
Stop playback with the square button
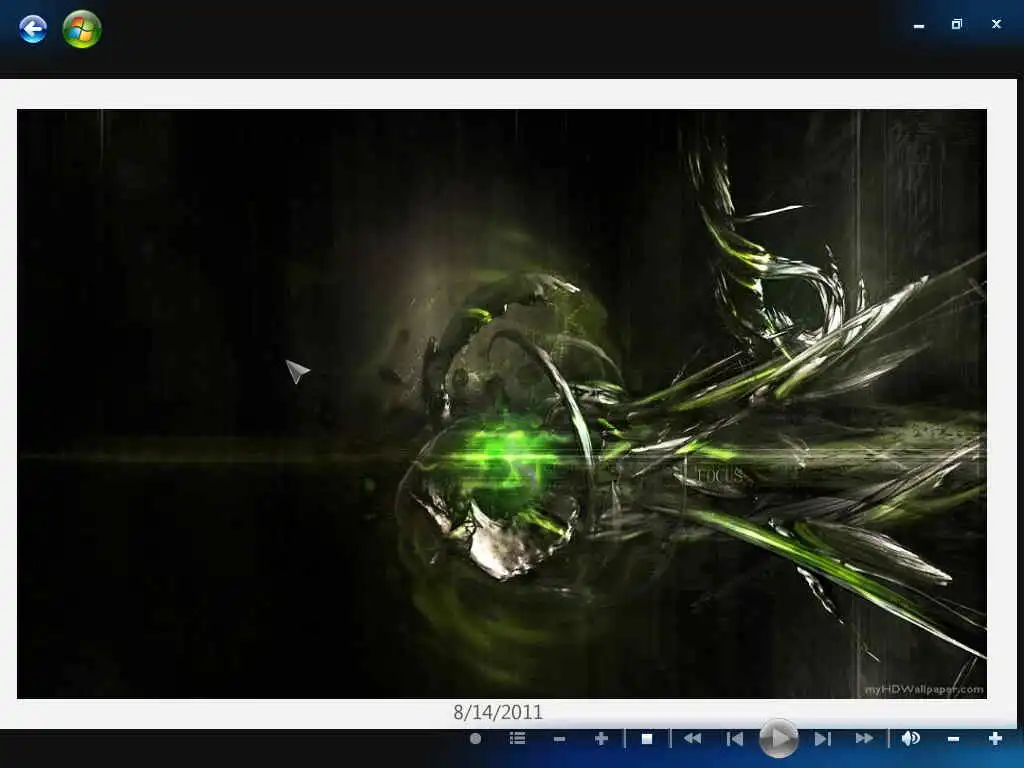coord(647,739)
